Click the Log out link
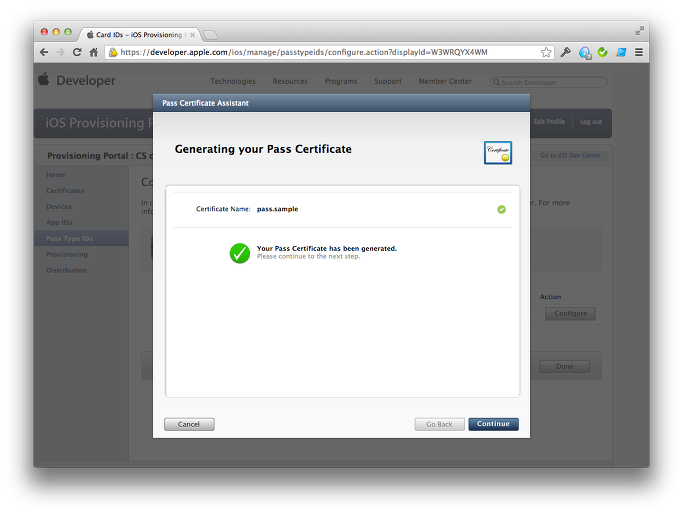 pyautogui.click(x=591, y=122)
